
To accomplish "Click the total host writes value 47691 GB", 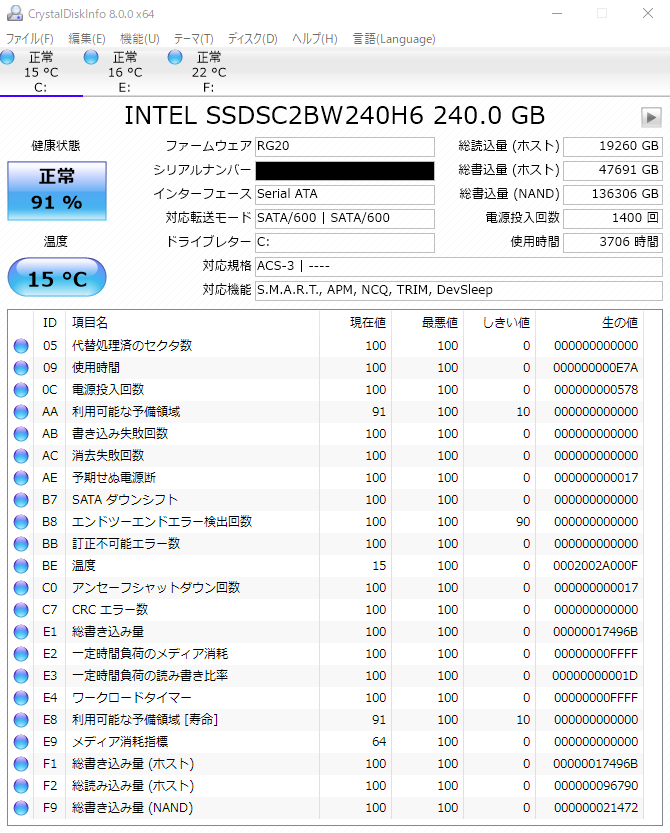I will [x=613, y=171].
